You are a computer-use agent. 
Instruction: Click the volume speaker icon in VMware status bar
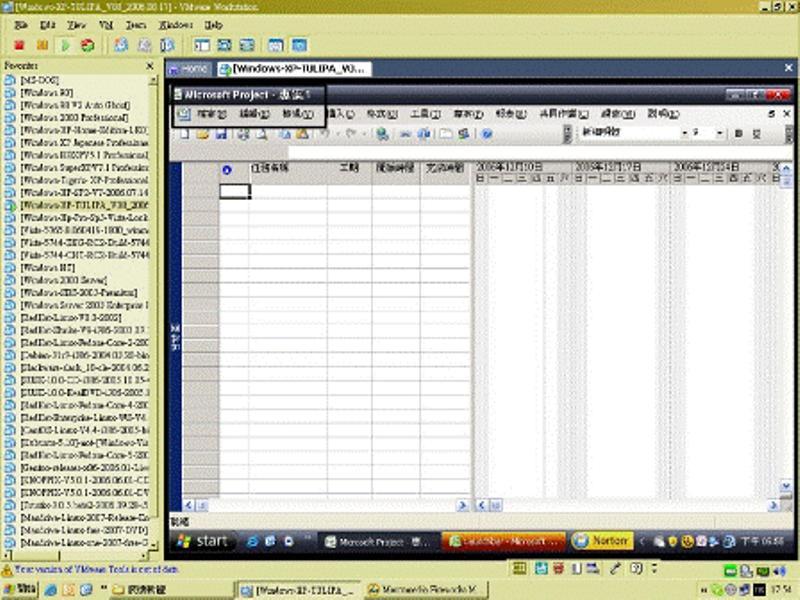click(x=779, y=571)
